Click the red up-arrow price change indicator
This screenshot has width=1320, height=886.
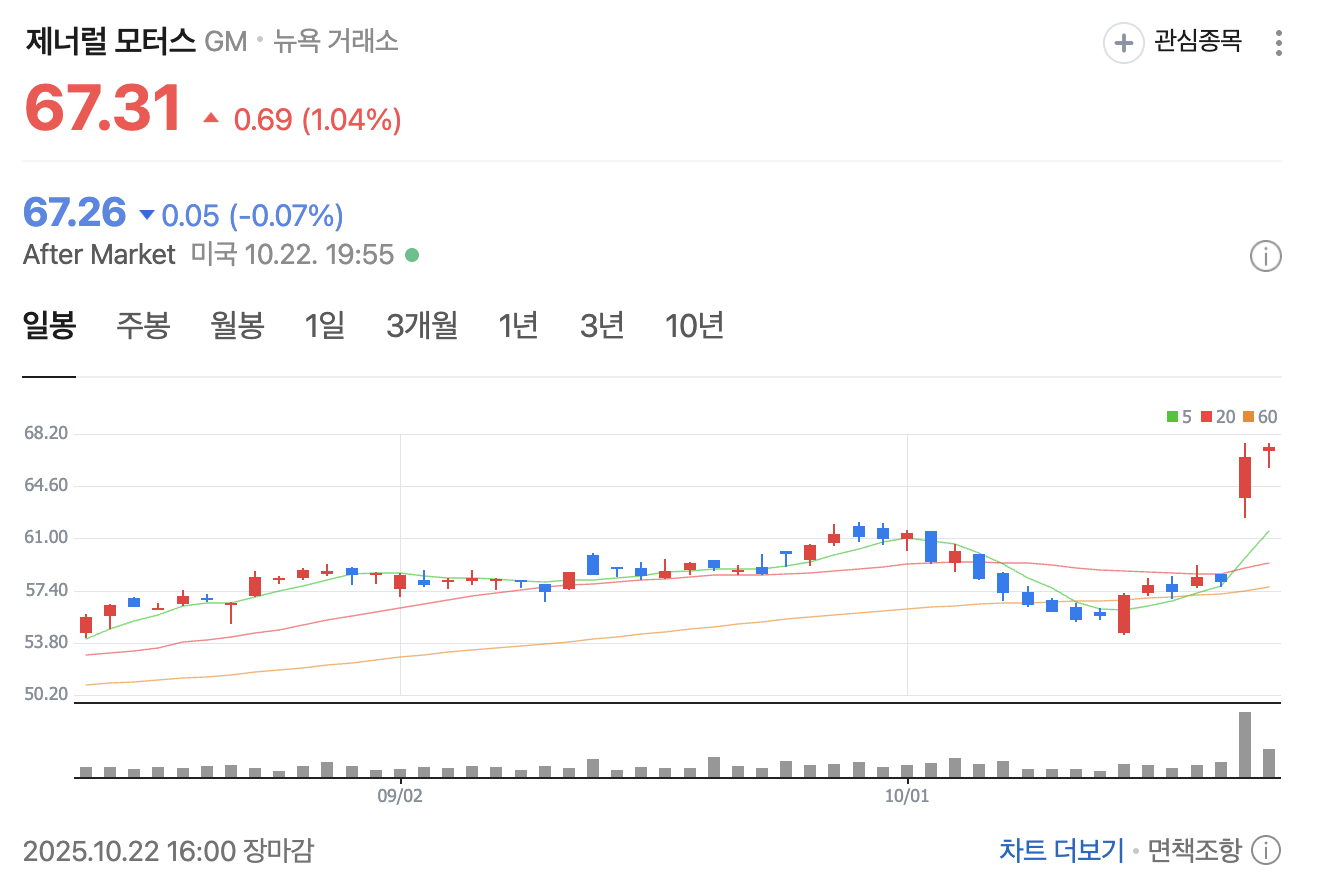211,118
